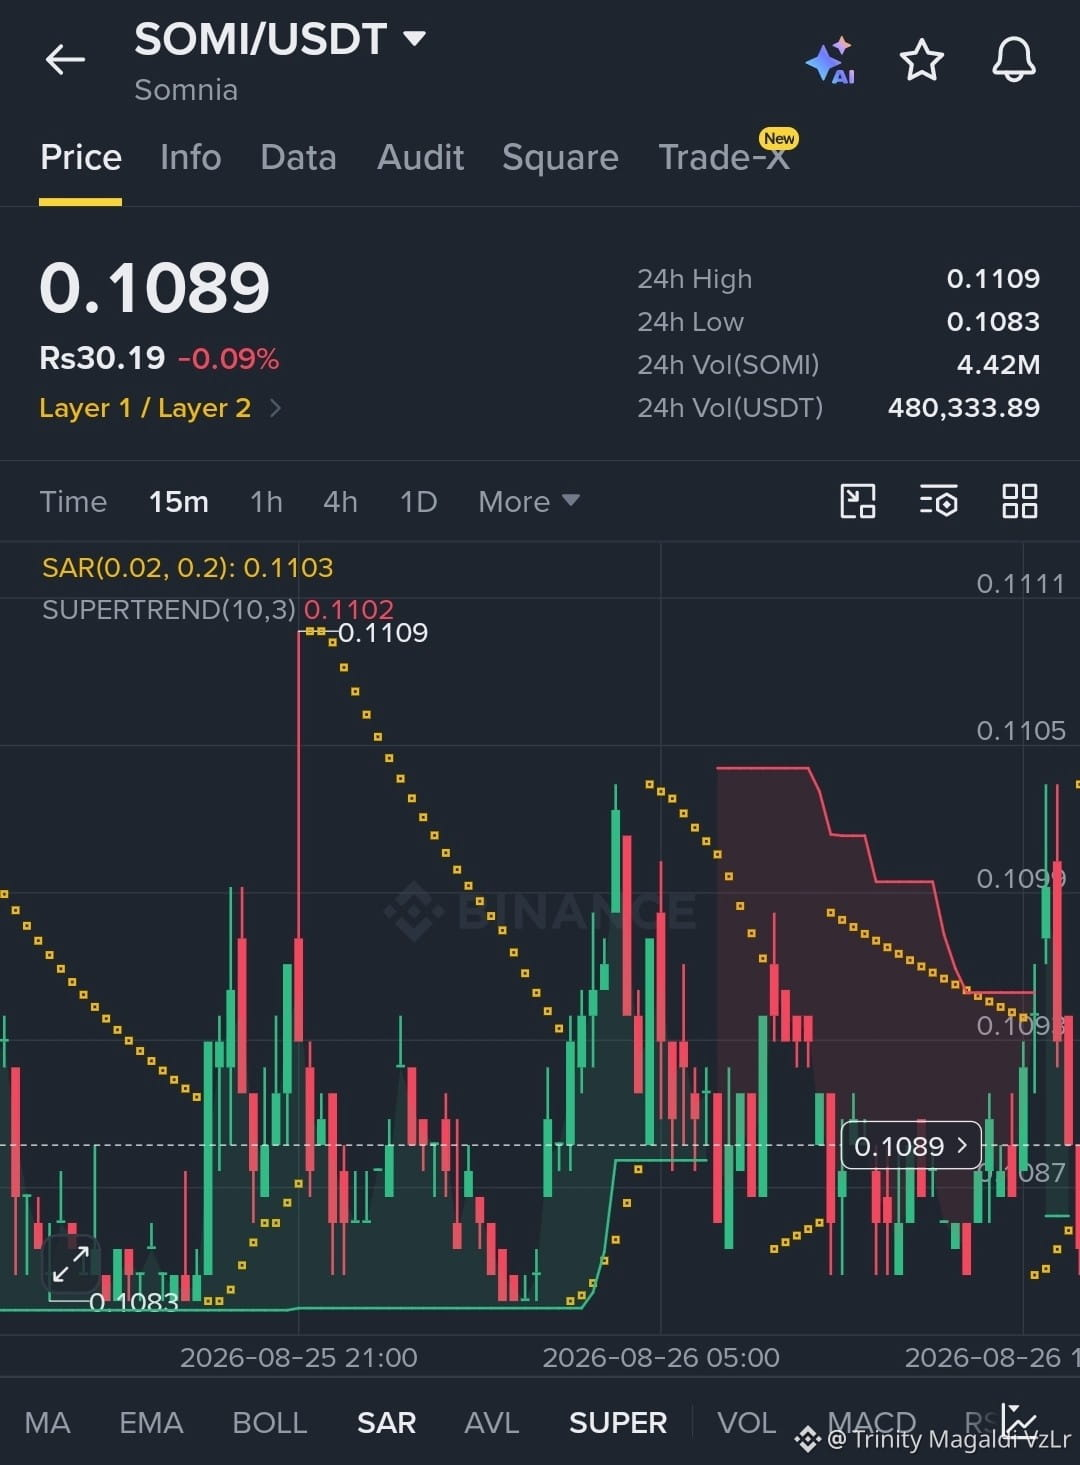Select the 4h interval
Screen dimensions: 1080x1465
(340, 501)
